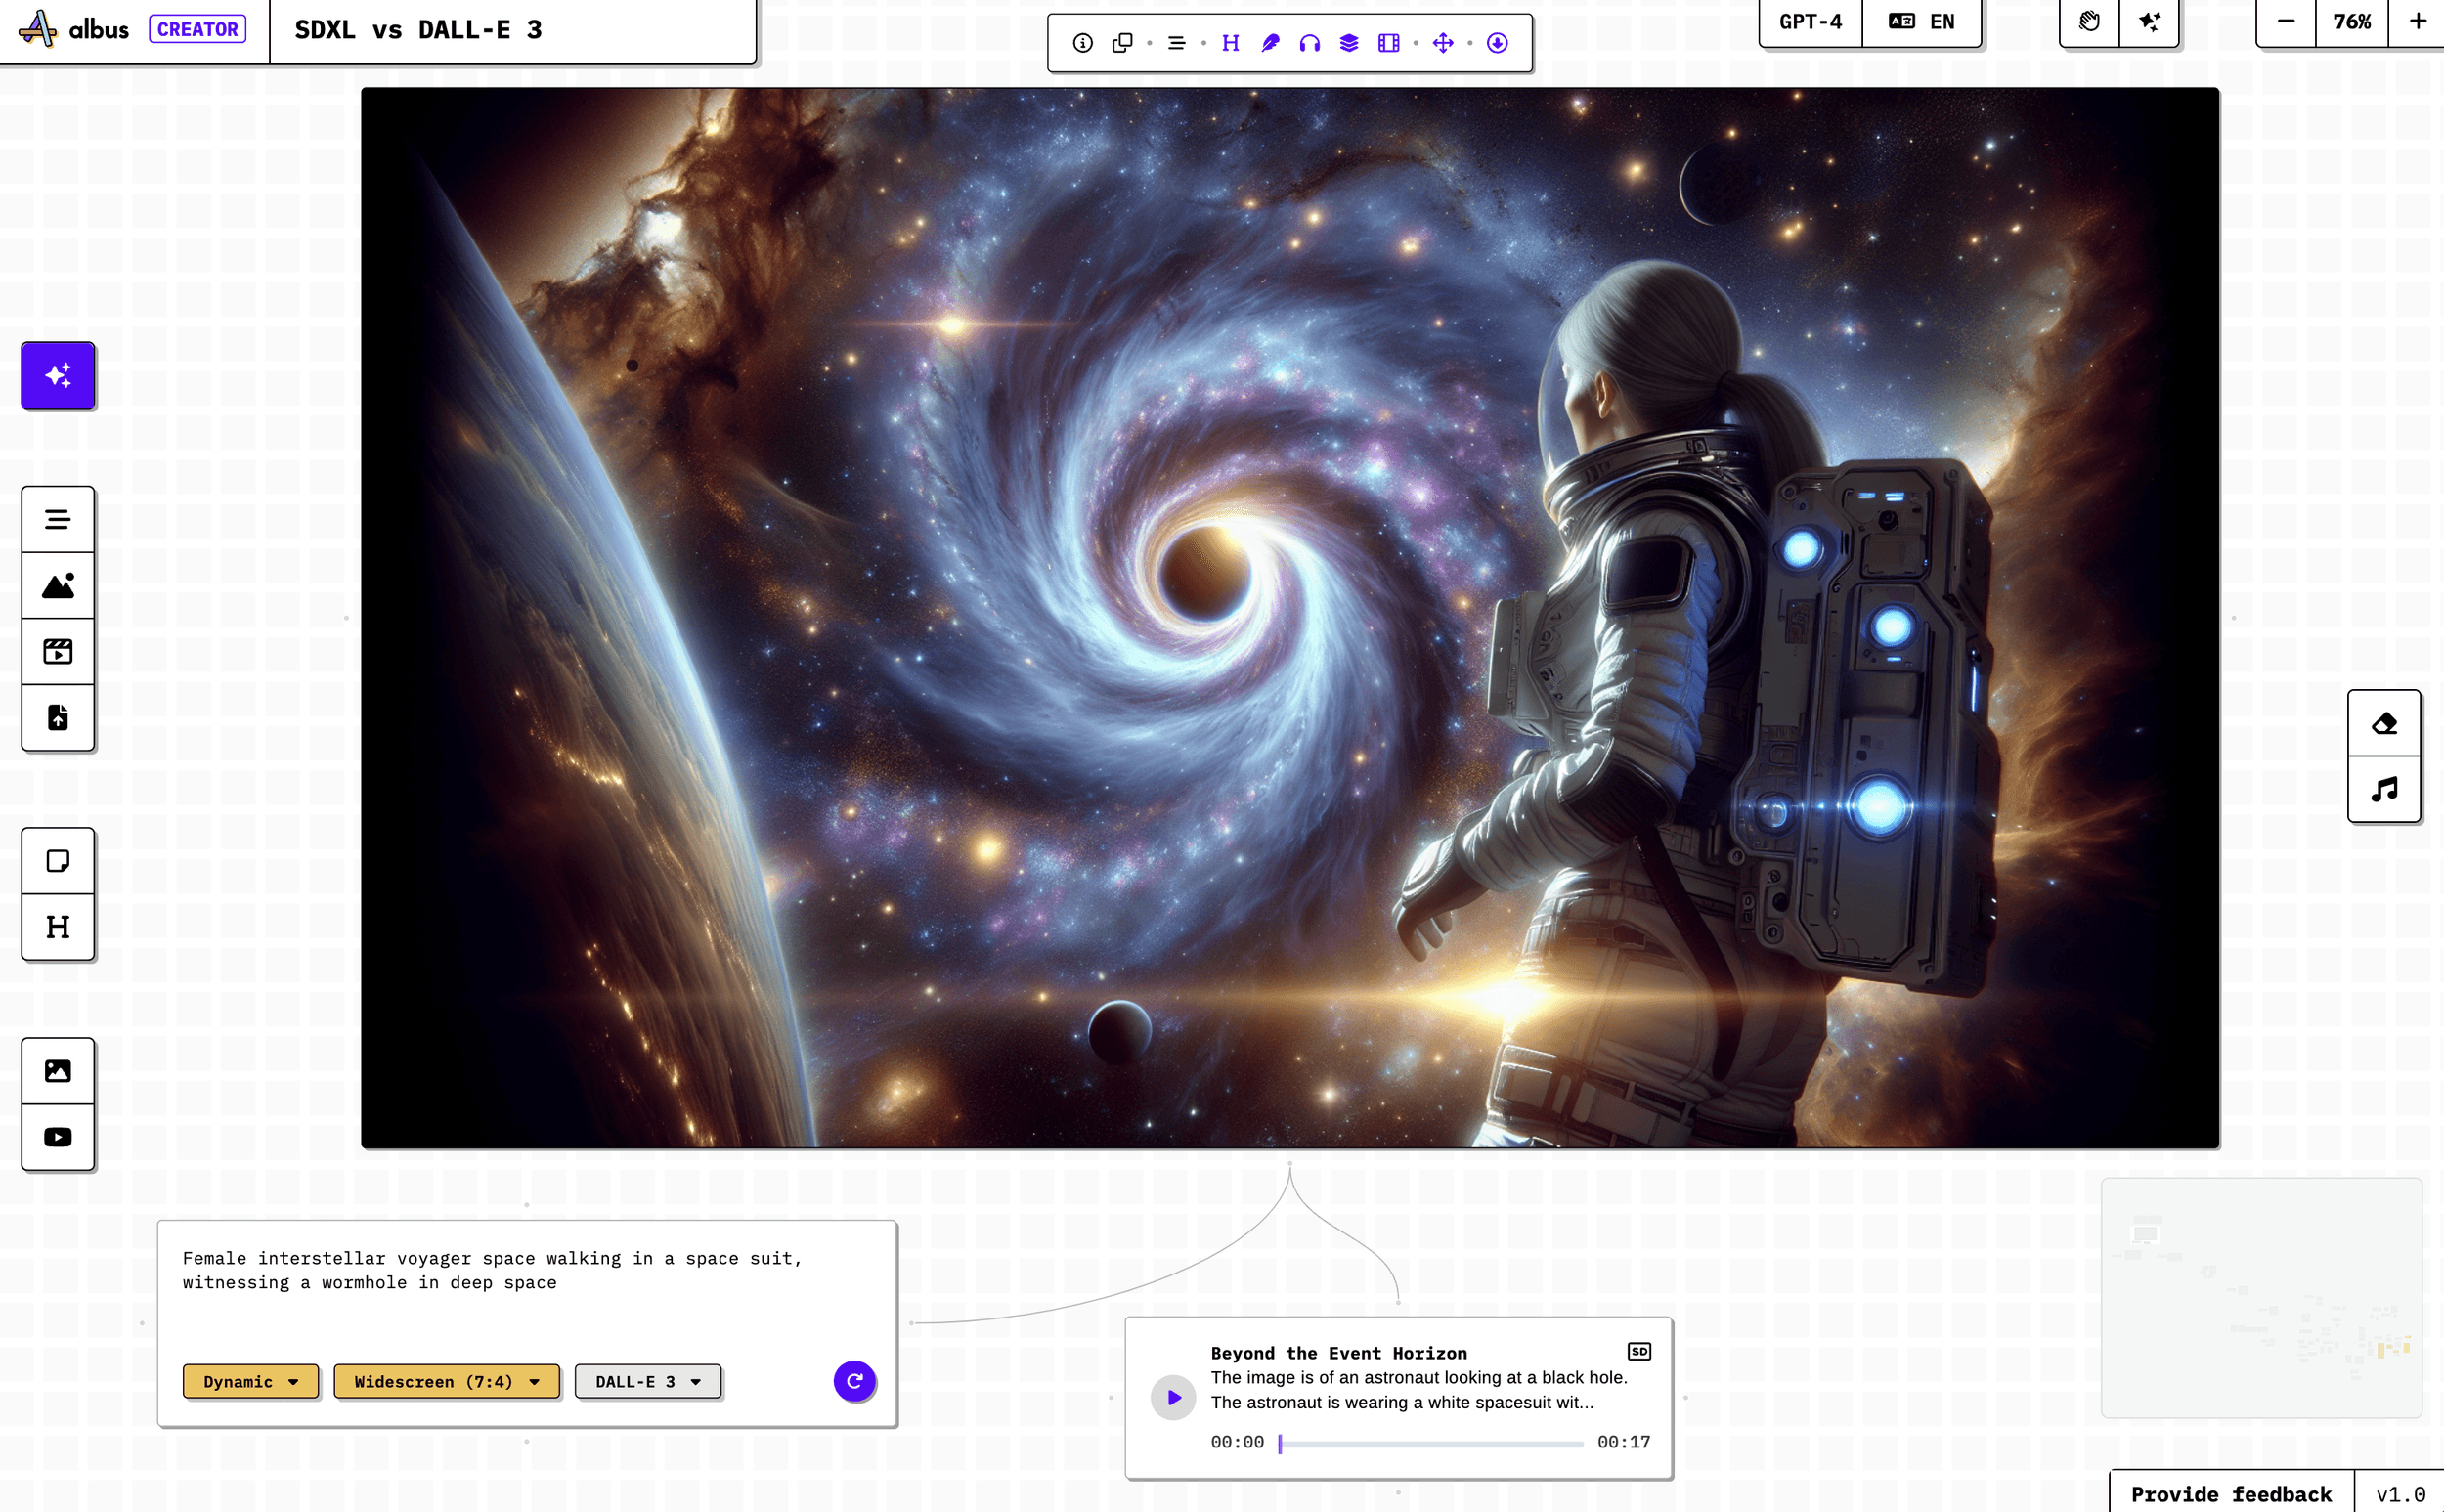
Task: Select the eraser tool on right
Action: pyautogui.click(x=2384, y=723)
